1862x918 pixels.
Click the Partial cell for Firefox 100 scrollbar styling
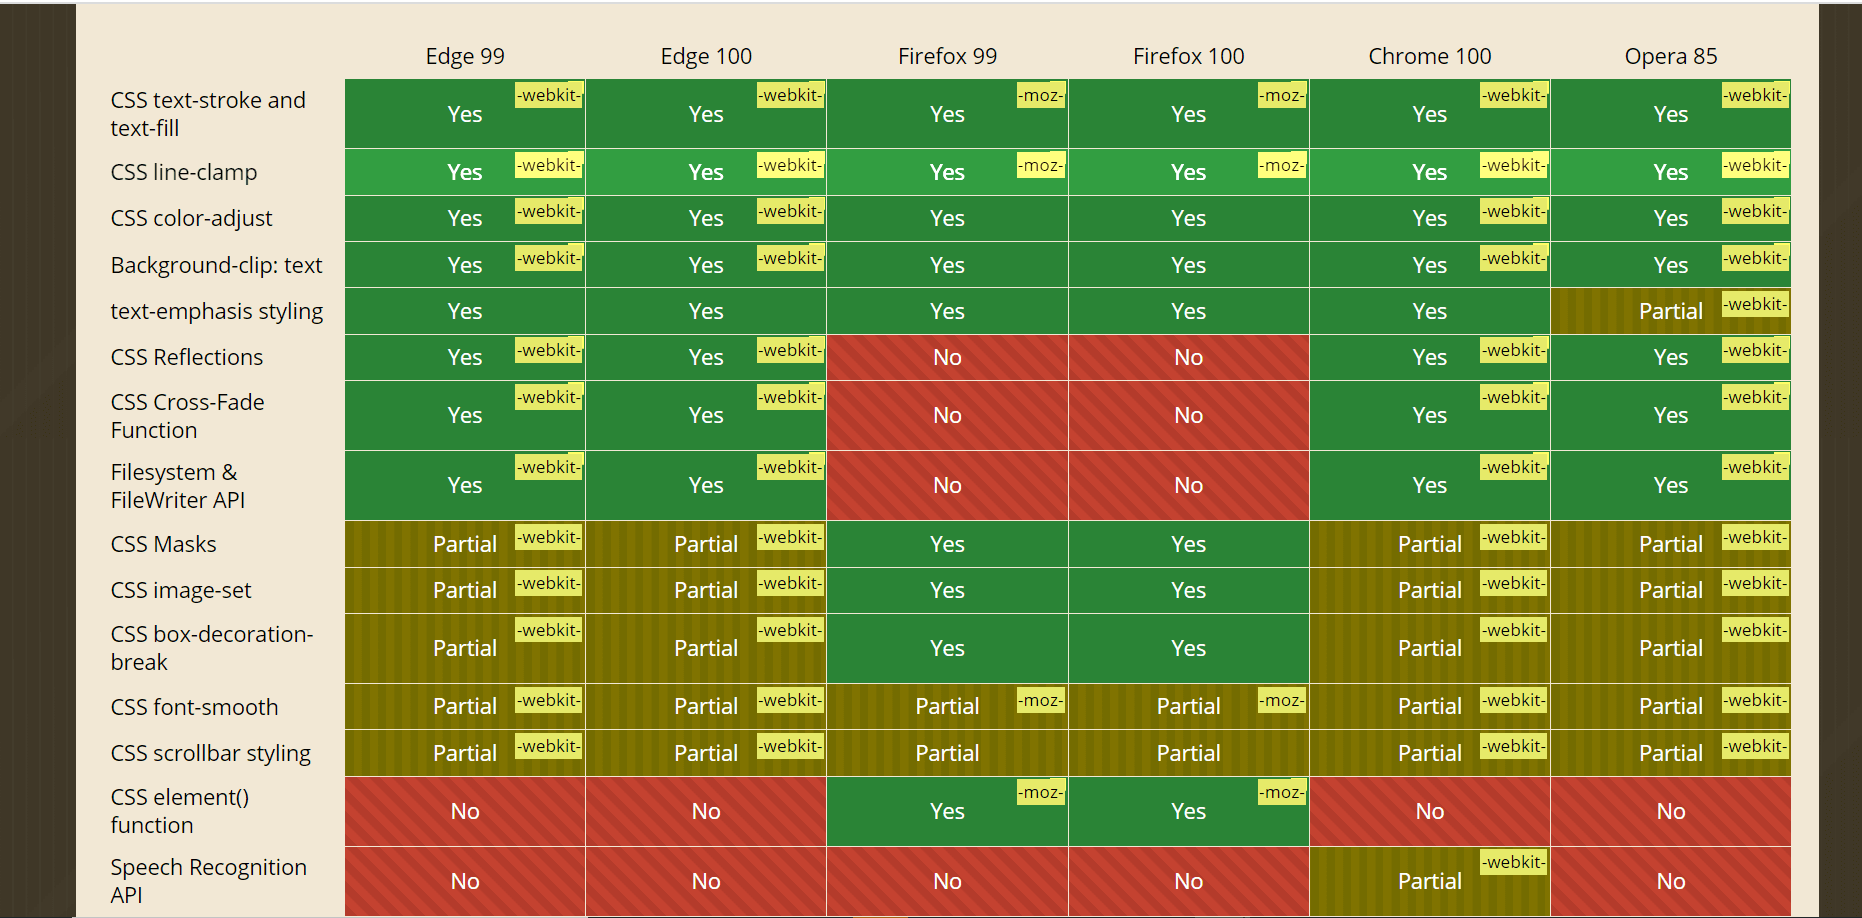tap(1188, 753)
